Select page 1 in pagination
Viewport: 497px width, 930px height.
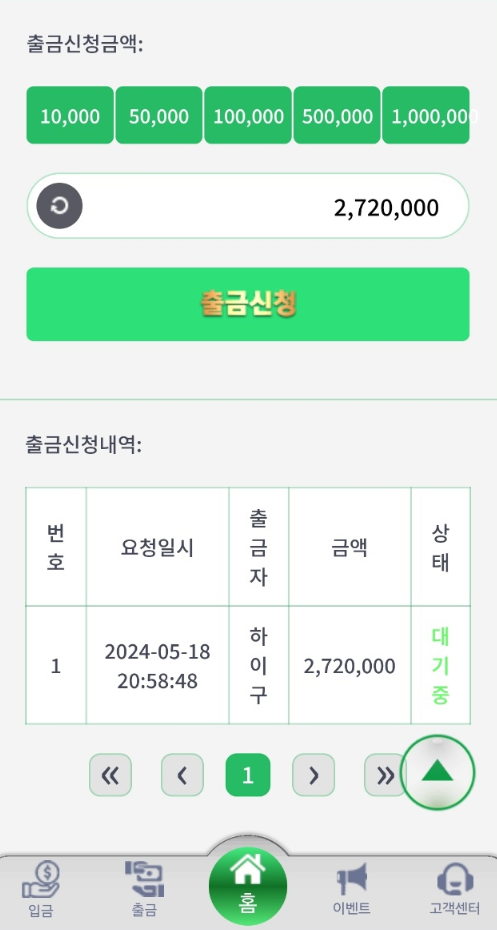(248, 775)
